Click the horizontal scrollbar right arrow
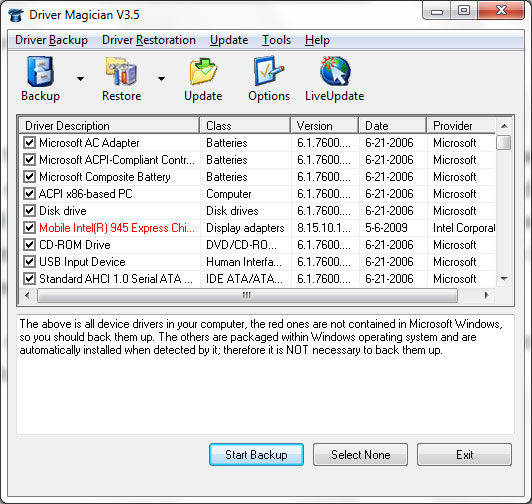The image size is (532, 504). pyautogui.click(x=487, y=295)
